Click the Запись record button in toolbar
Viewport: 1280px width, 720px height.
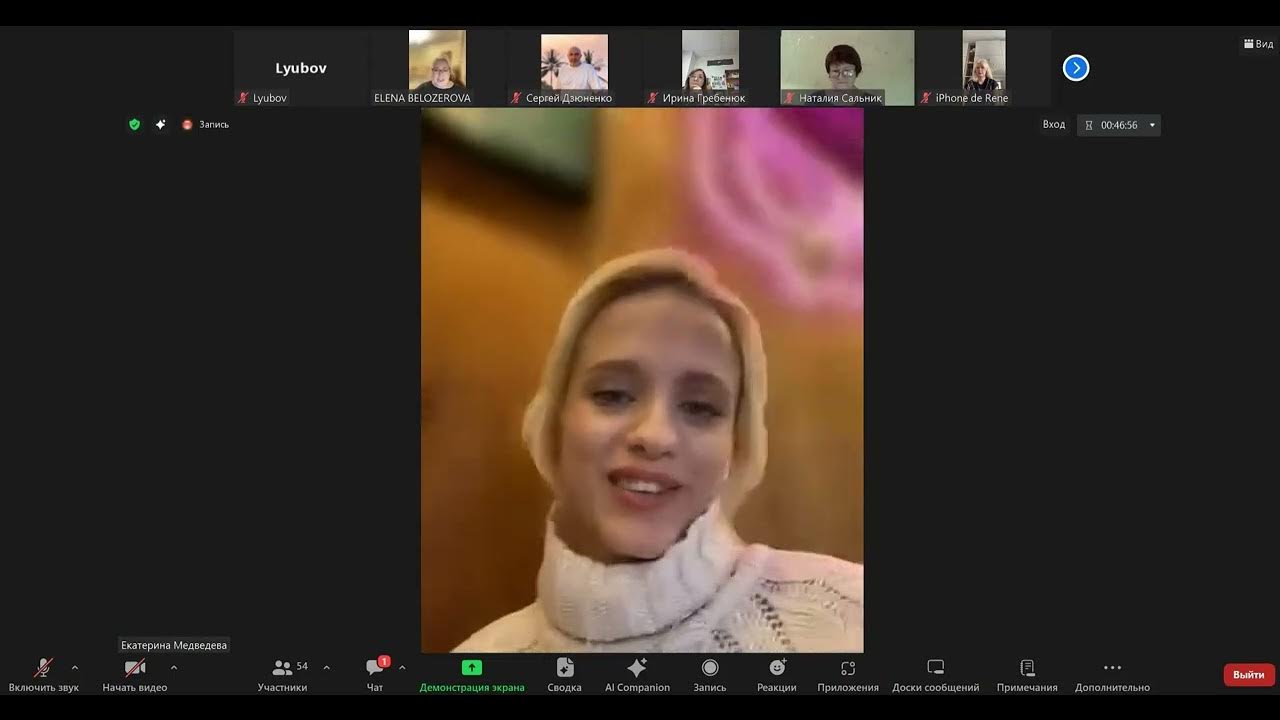tap(710, 675)
